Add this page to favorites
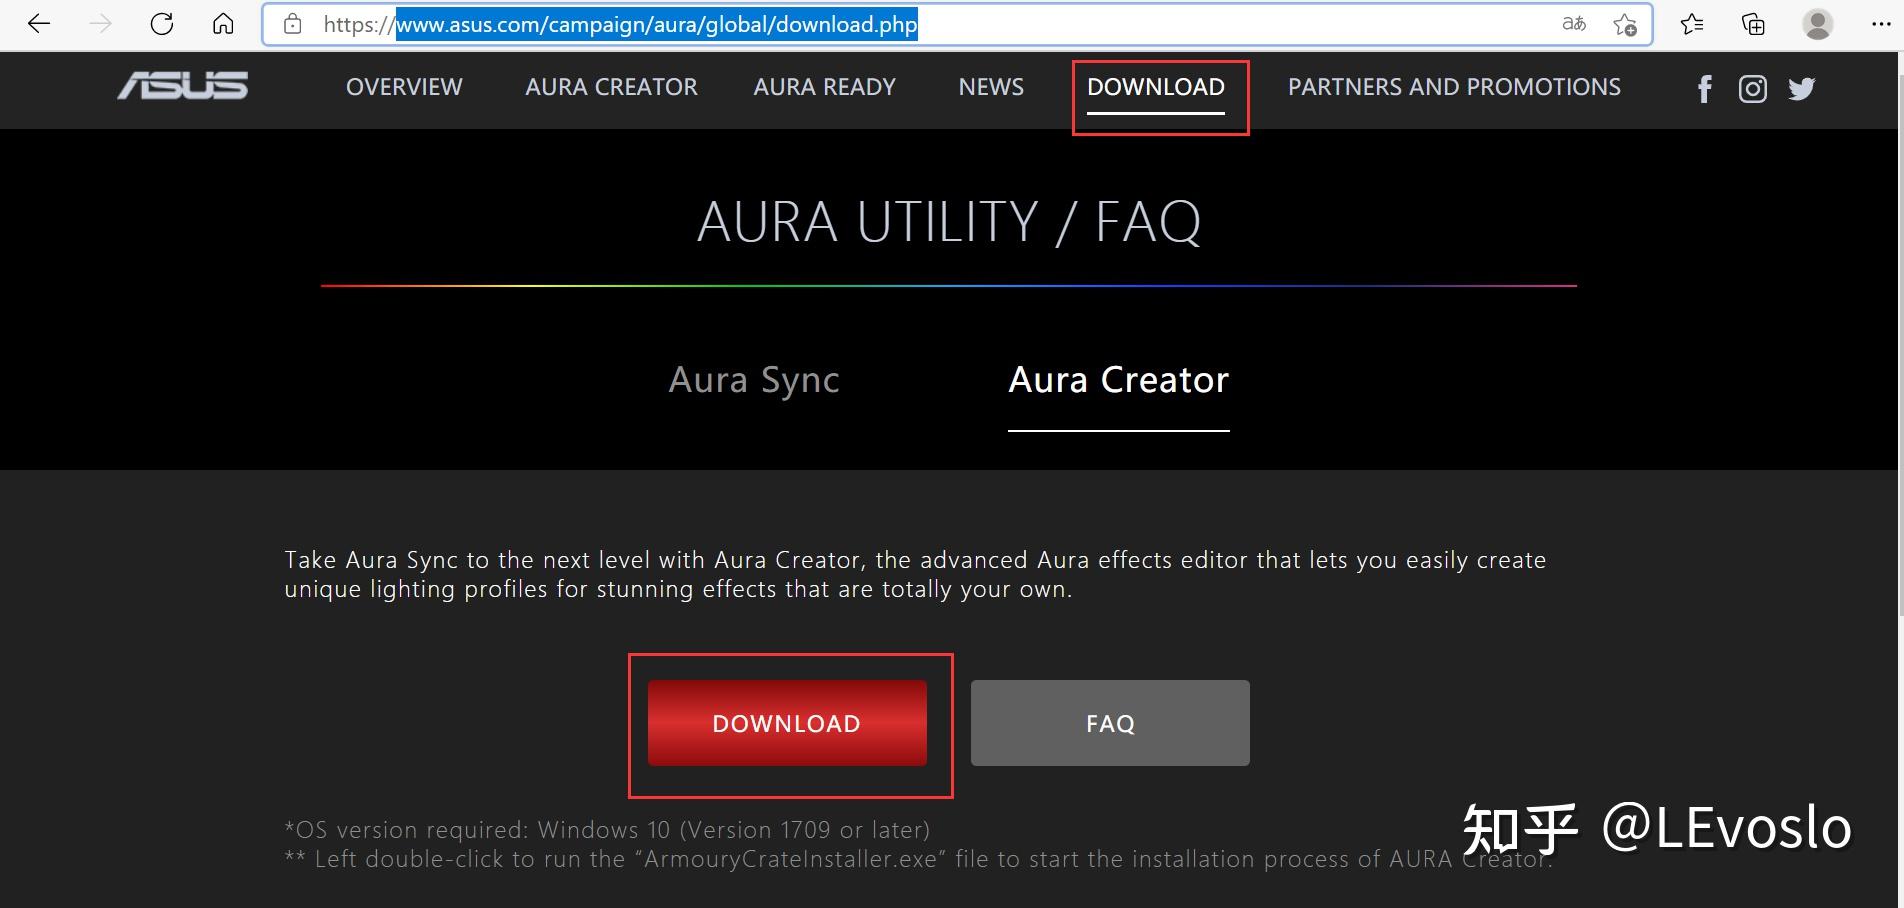This screenshot has width=1904, height=908. click(x=1625, y=23)
